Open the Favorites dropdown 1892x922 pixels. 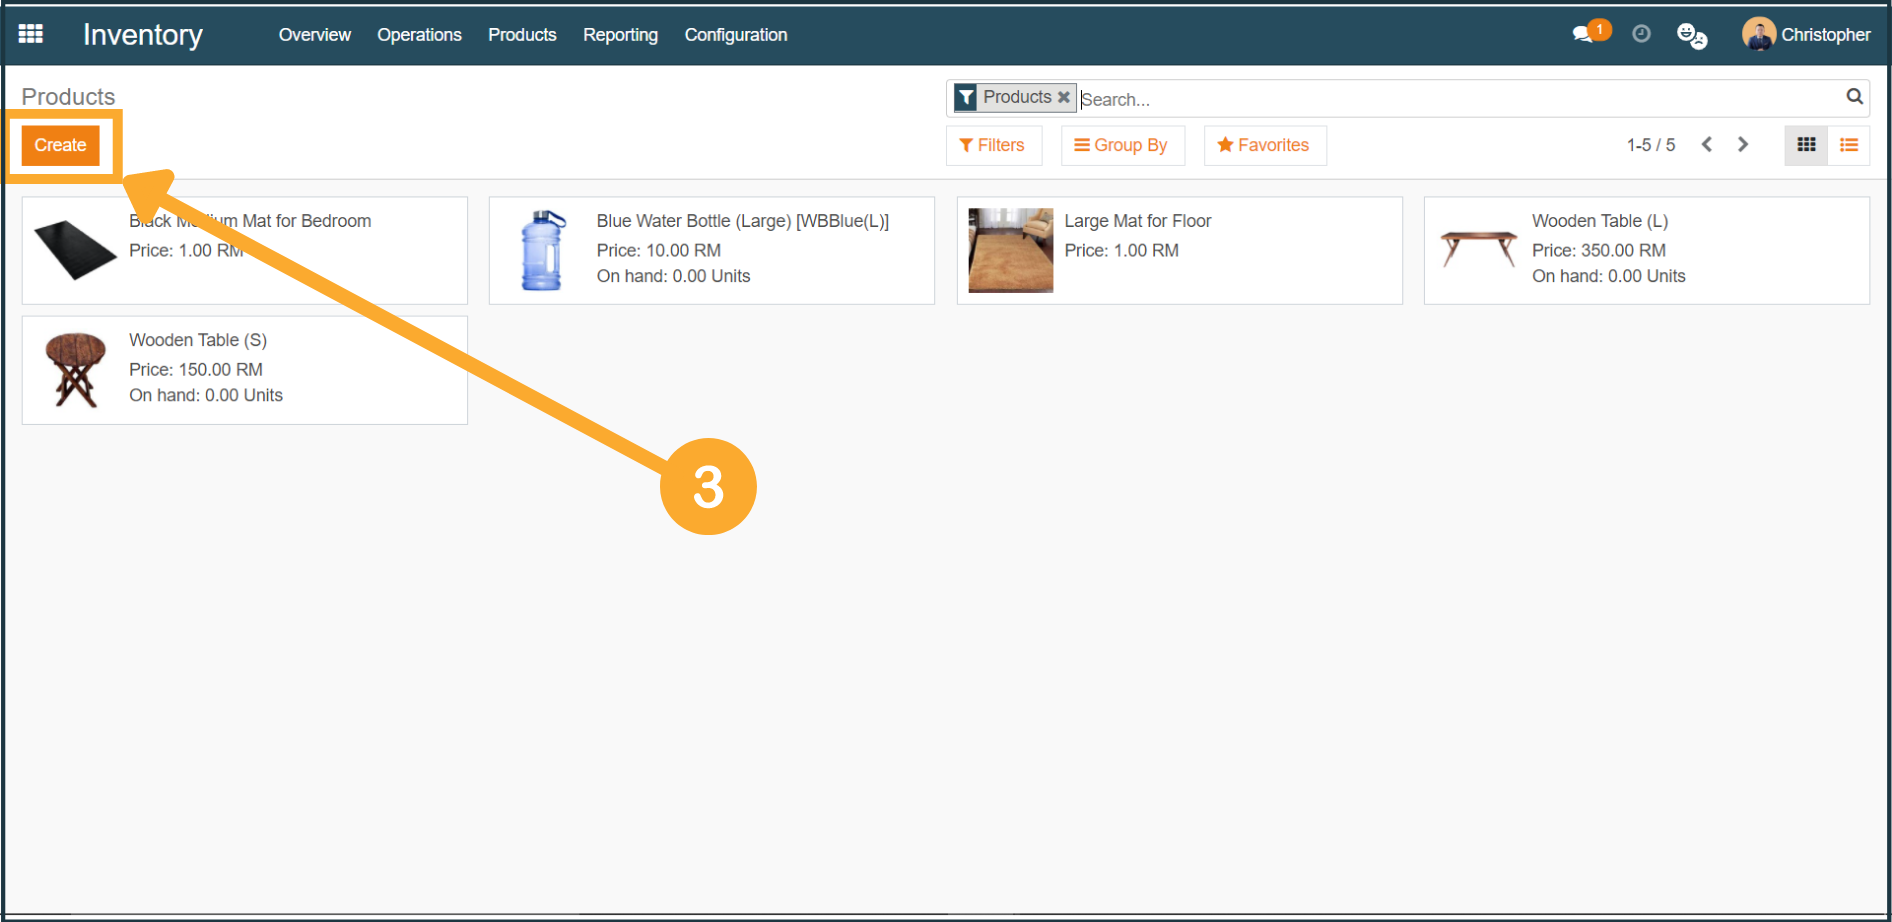coord(1264,145)
